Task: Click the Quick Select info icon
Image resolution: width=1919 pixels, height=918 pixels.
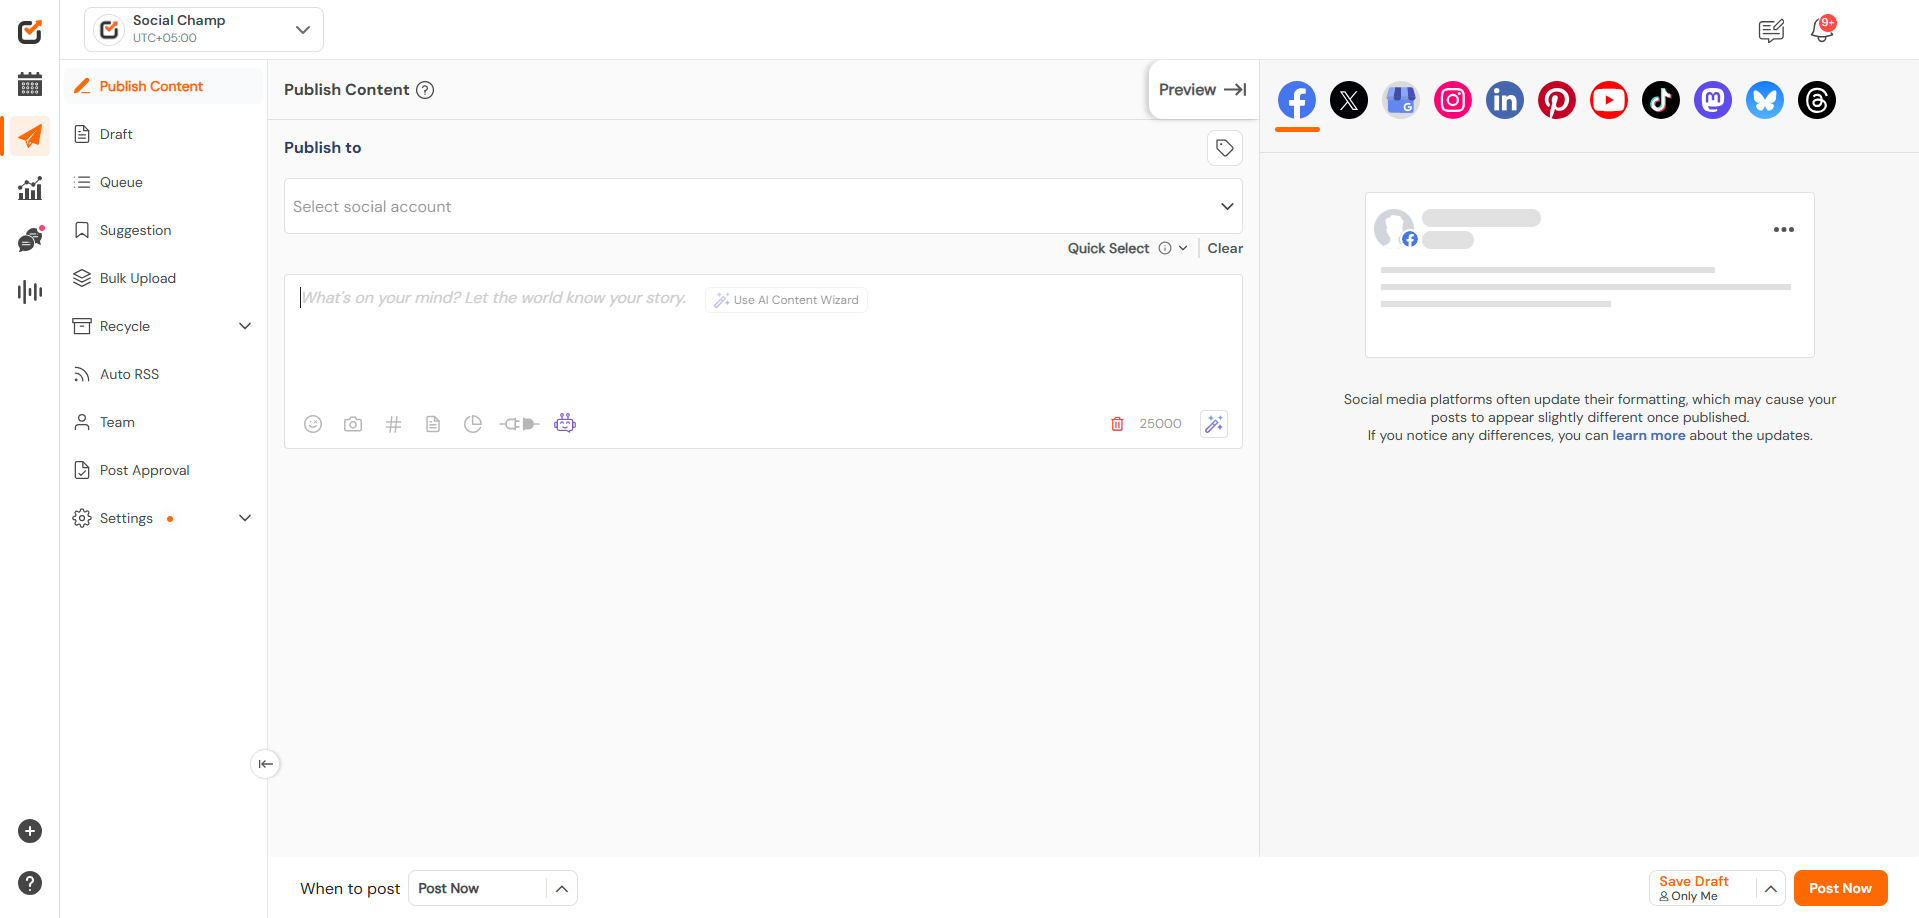Action: (1165, 248)
